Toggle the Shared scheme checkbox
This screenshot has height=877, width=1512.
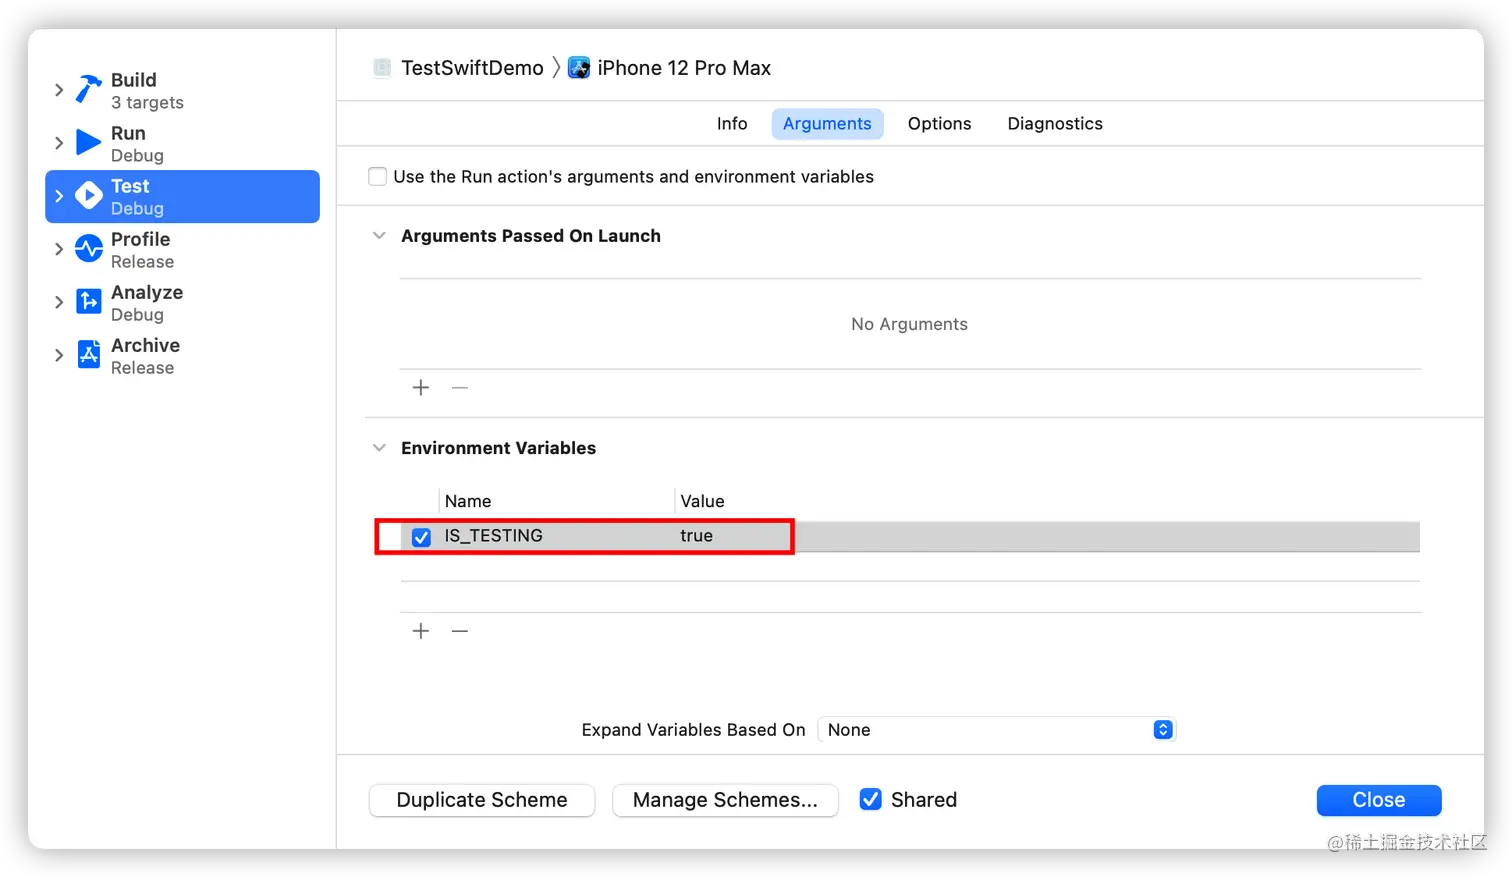pos(871,800)
